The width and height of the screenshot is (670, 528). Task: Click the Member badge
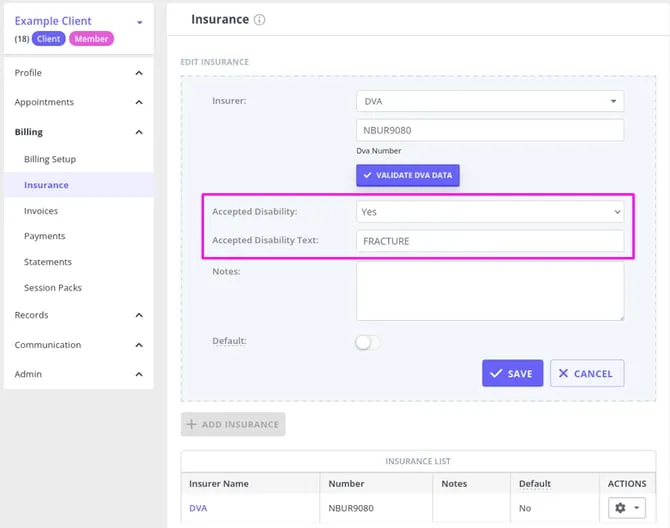point(91,39)
